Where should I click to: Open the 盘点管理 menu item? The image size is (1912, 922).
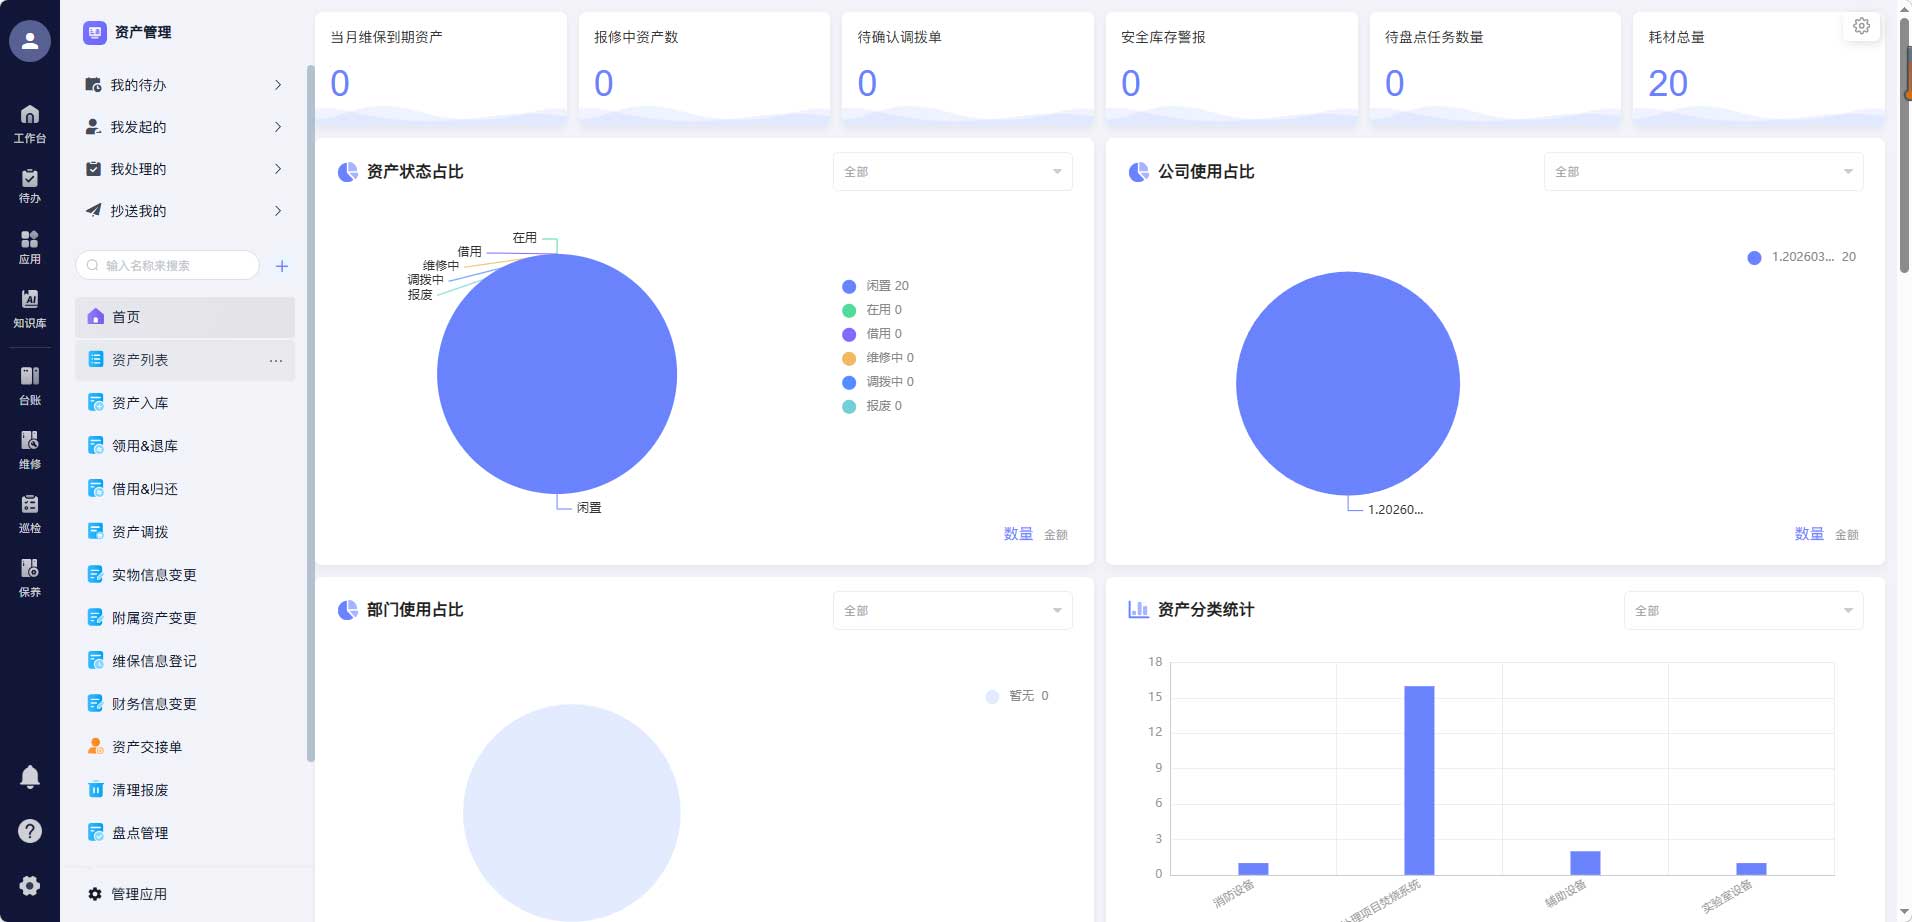point(140,833)
